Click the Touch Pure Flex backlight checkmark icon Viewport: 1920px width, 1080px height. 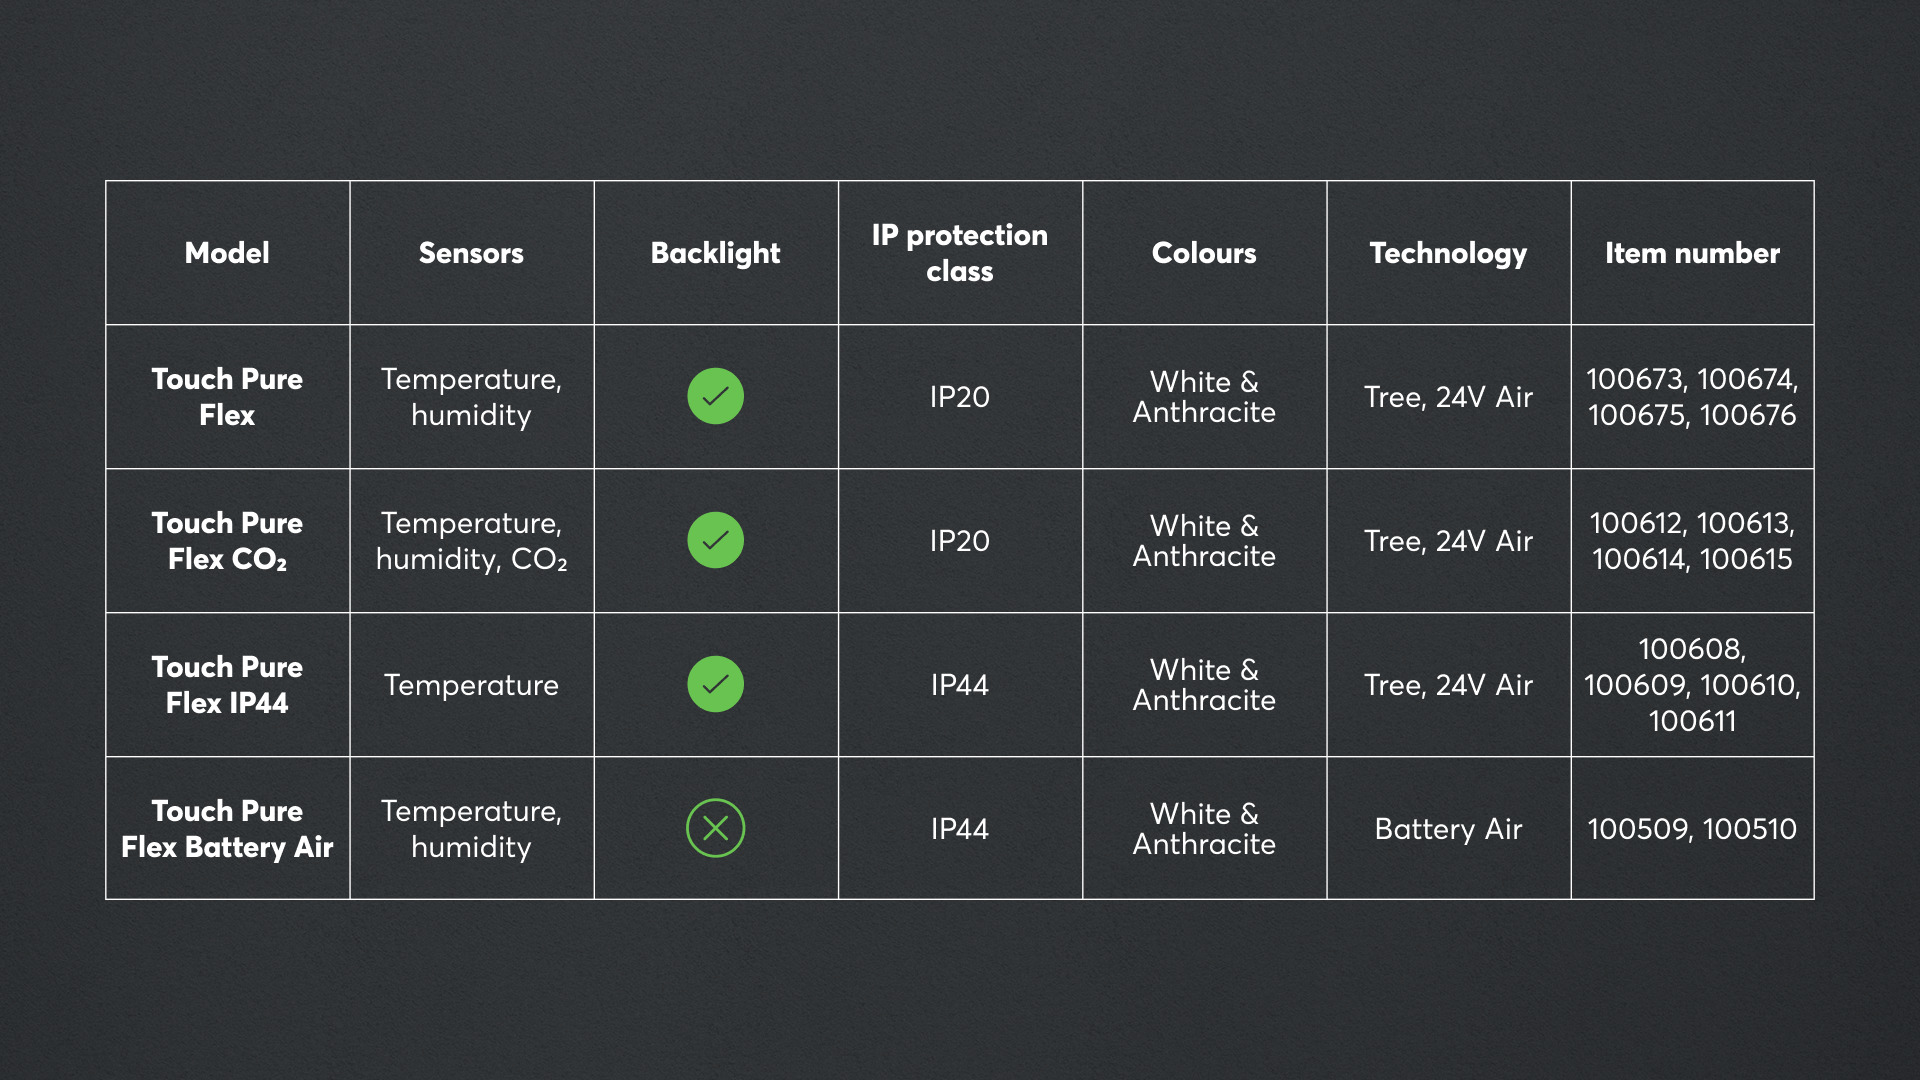coord(715,396)
